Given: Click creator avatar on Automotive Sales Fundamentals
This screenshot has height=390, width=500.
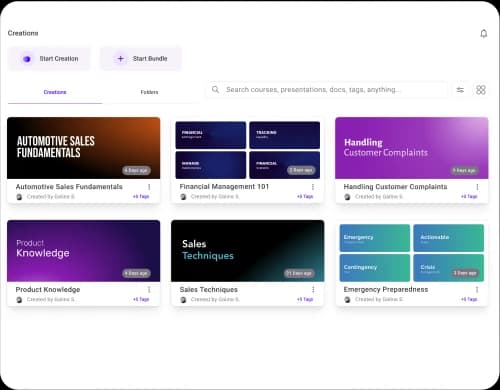Looking at the screenshot, I should [x=19, y=197].
